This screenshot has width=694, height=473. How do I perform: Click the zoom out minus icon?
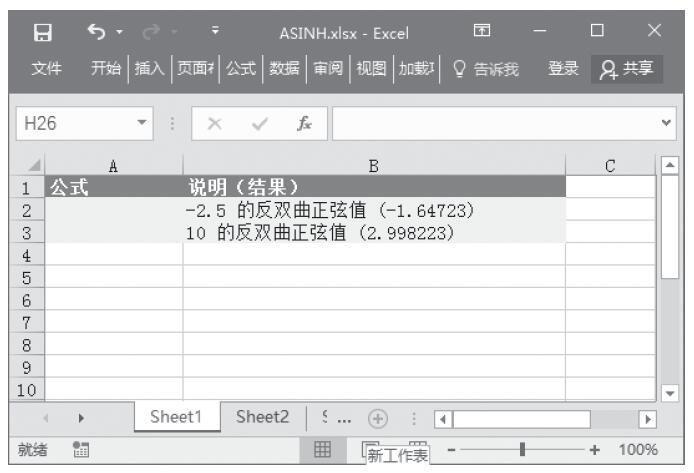[x=451, y=451]
